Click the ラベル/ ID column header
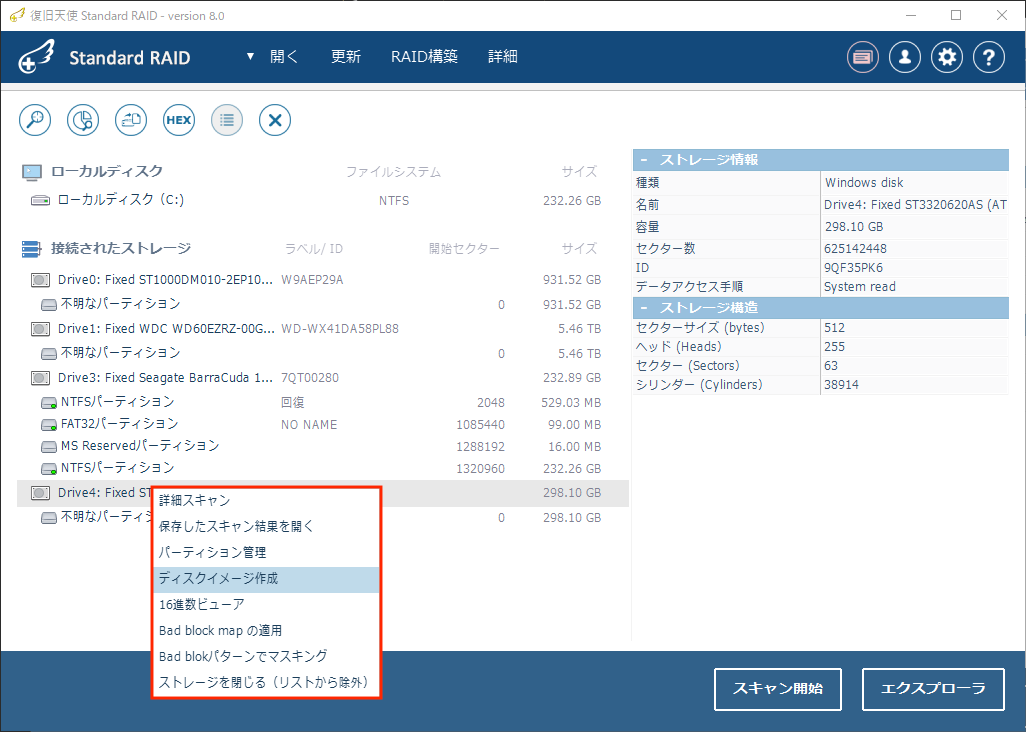The width and height of the screenshot is (1026, 732). (x=313, y=249)
